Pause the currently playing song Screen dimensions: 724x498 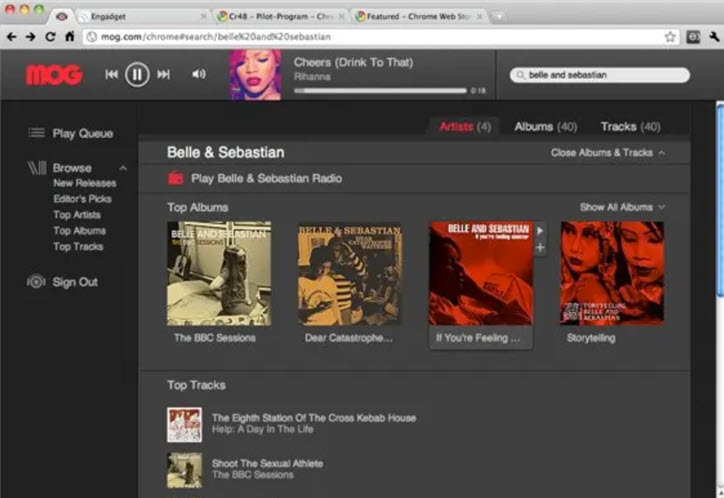click(x=137, y=74)
